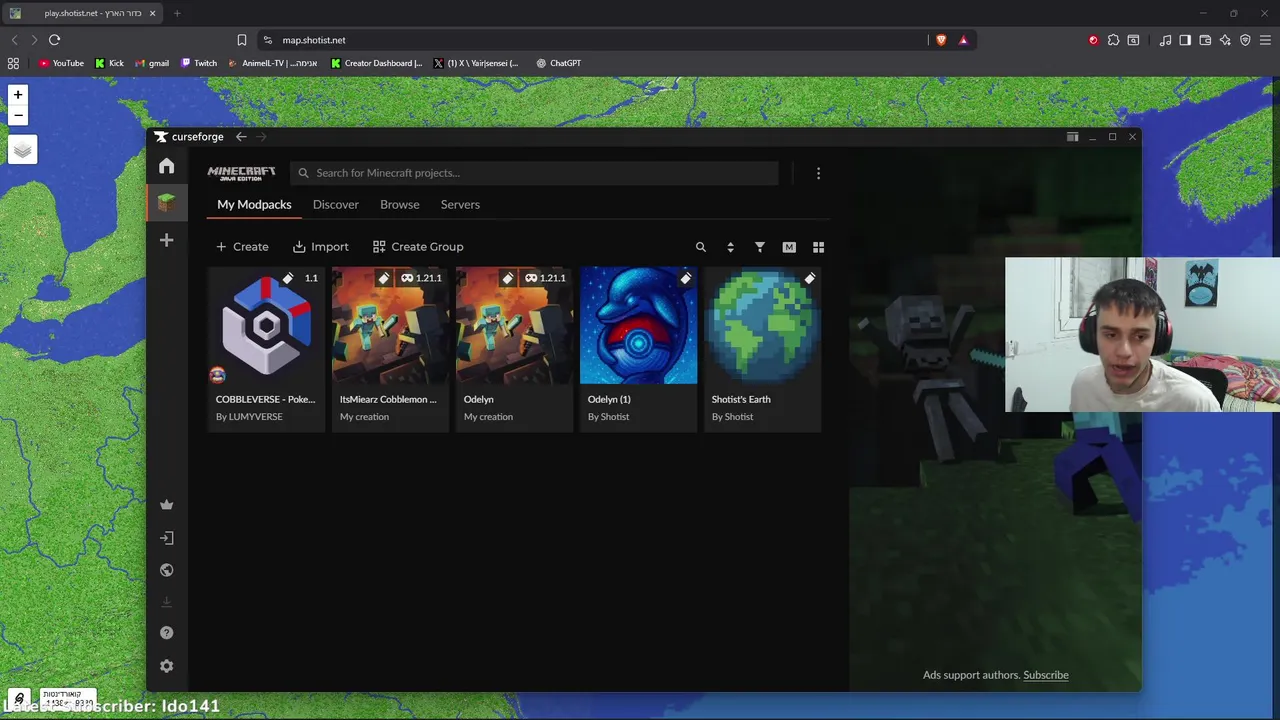The width and height of the screenshot is (1280, 720).
Task: Click the search magnifier icon above modpacks
Action: coord(701,247)
